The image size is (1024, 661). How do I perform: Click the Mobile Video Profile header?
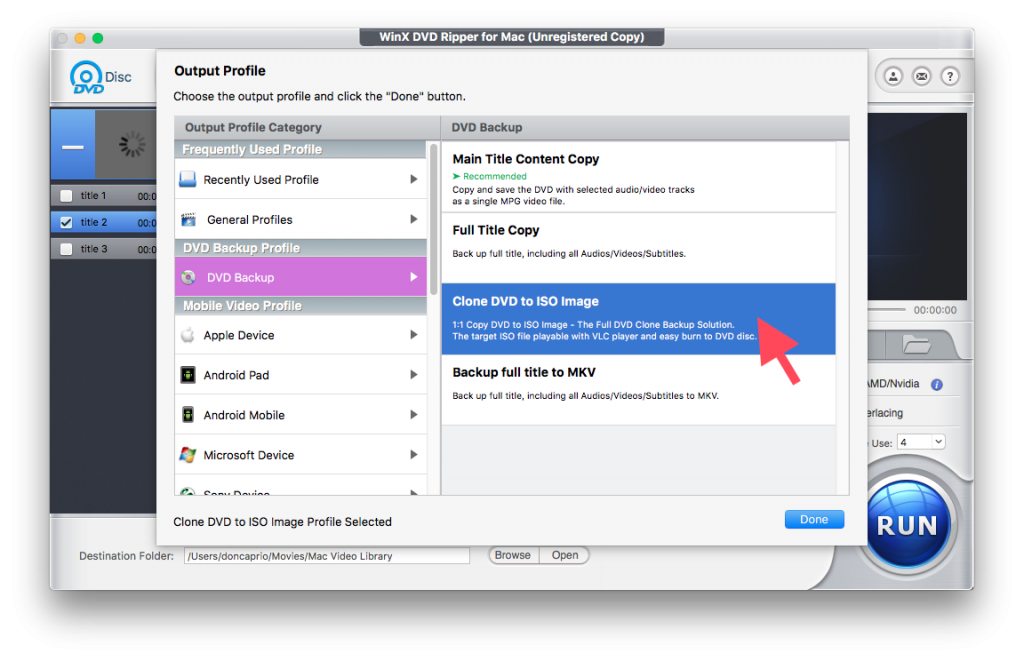[300, 306]
